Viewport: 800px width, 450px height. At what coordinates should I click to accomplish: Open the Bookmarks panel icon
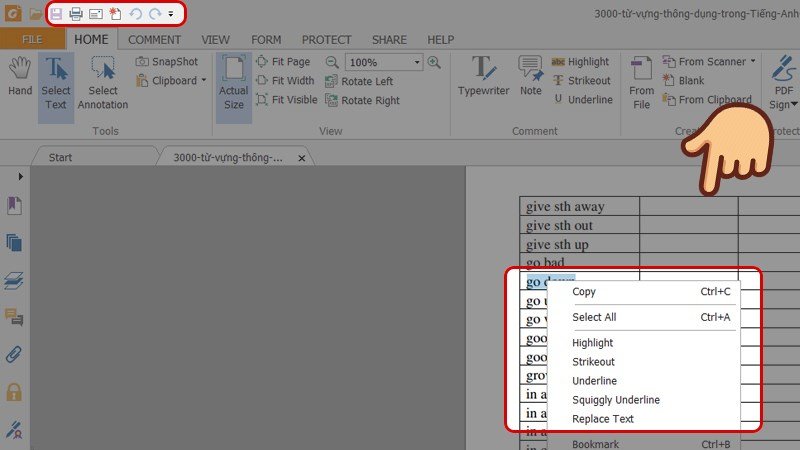click(14, 206)
